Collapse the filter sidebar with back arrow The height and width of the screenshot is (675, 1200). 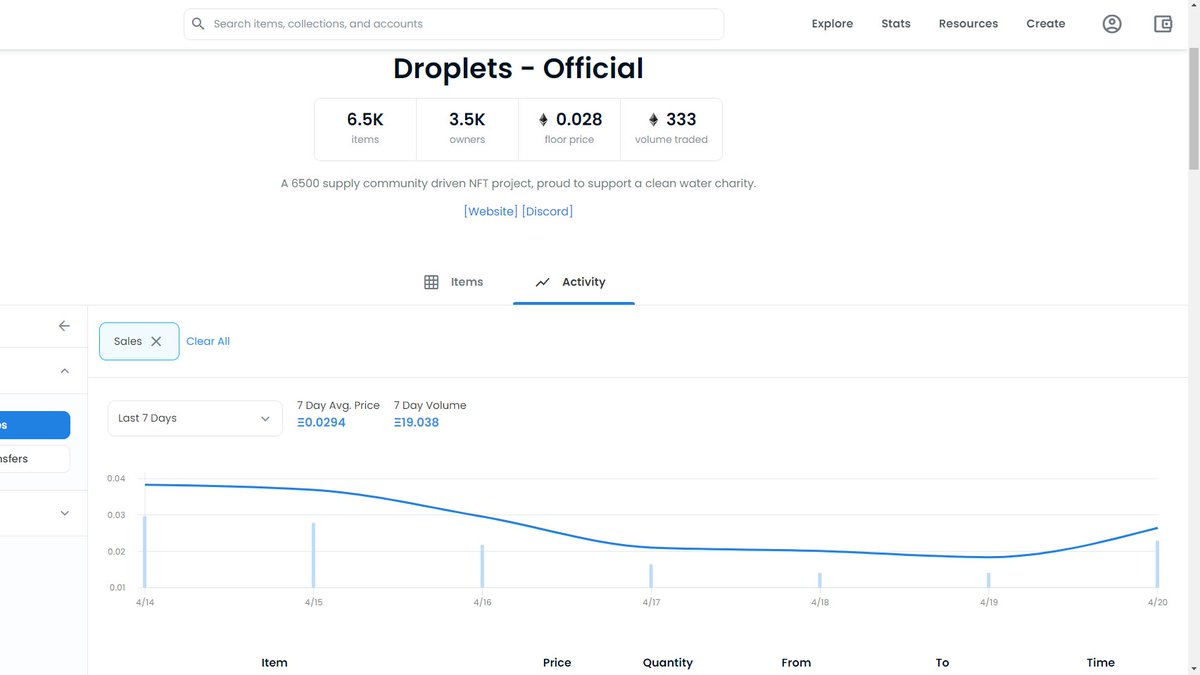pos(64,326)
